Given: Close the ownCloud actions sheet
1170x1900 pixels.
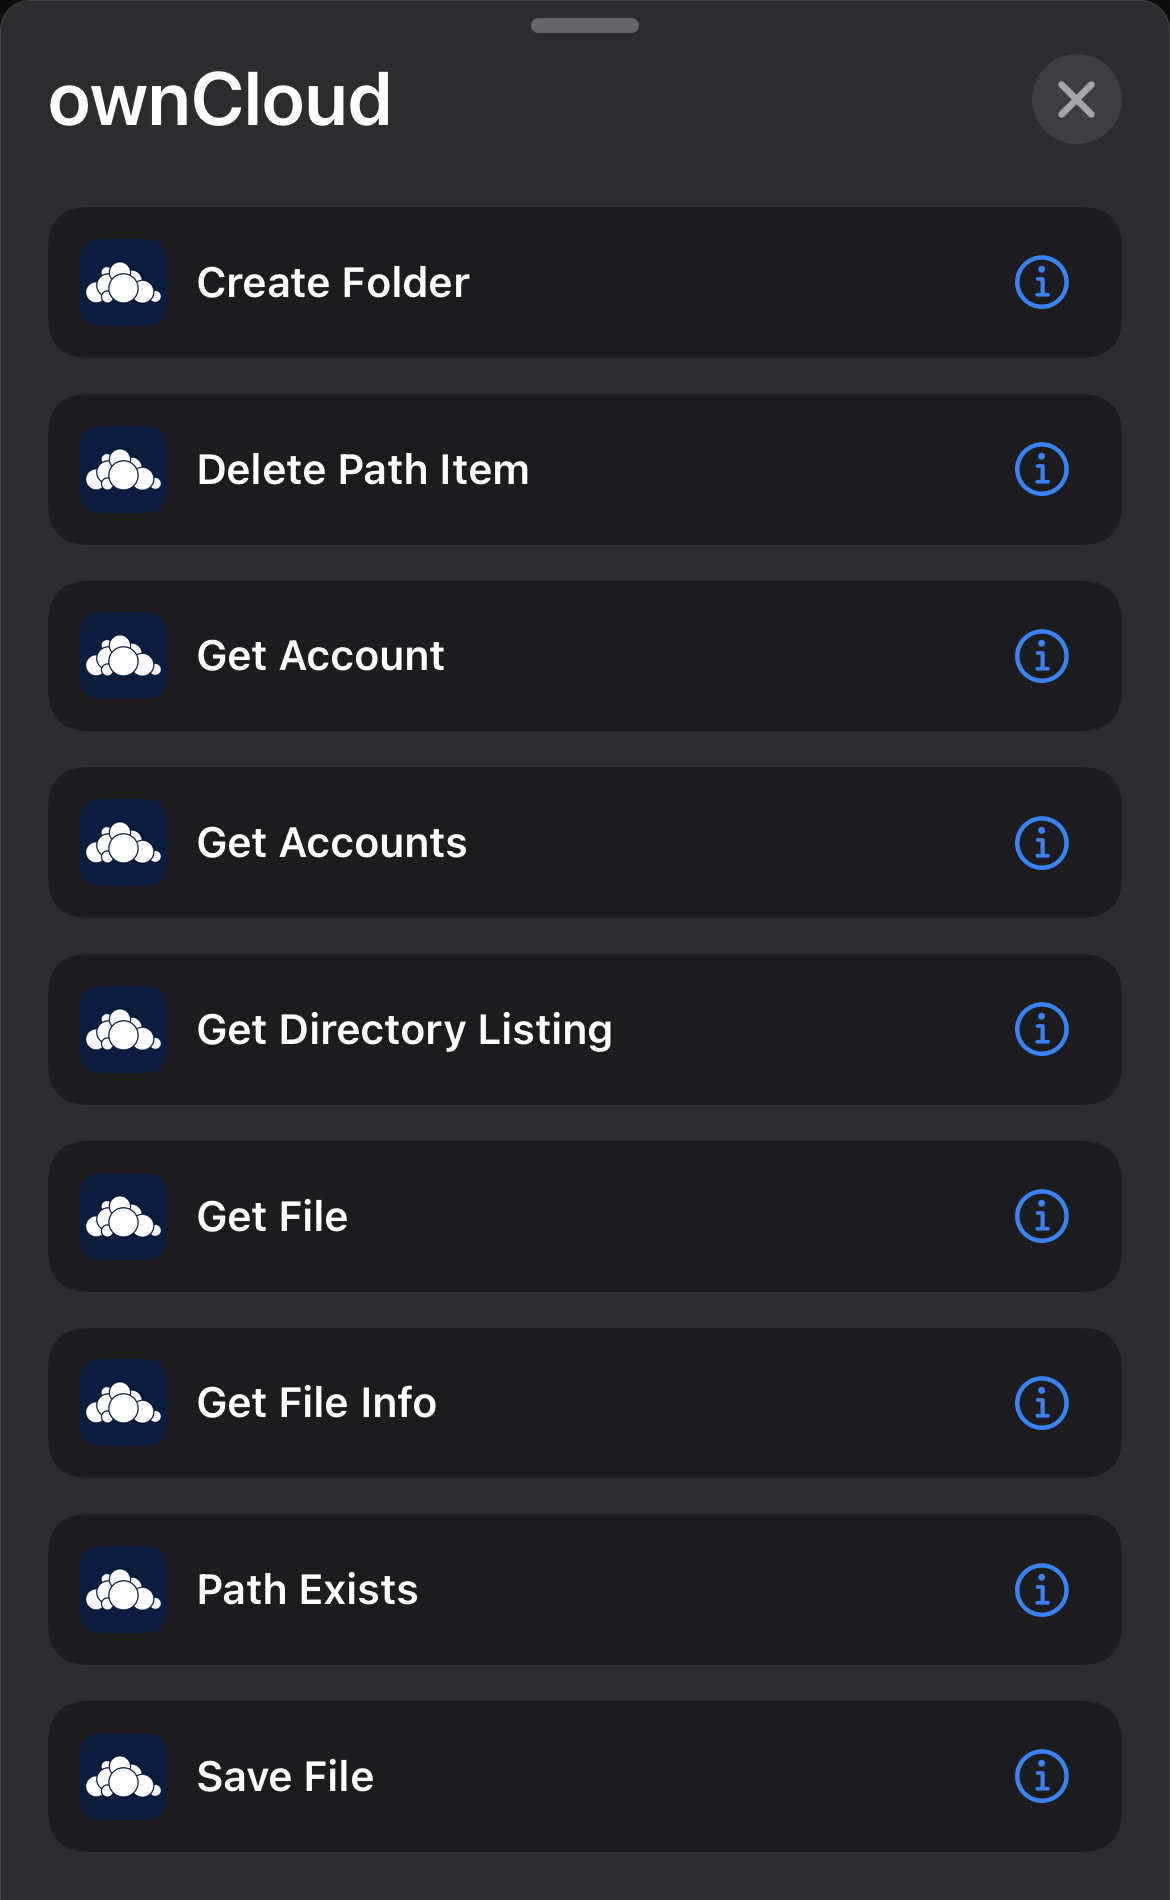Looking at the screenshot, I should click(1076, 99).
